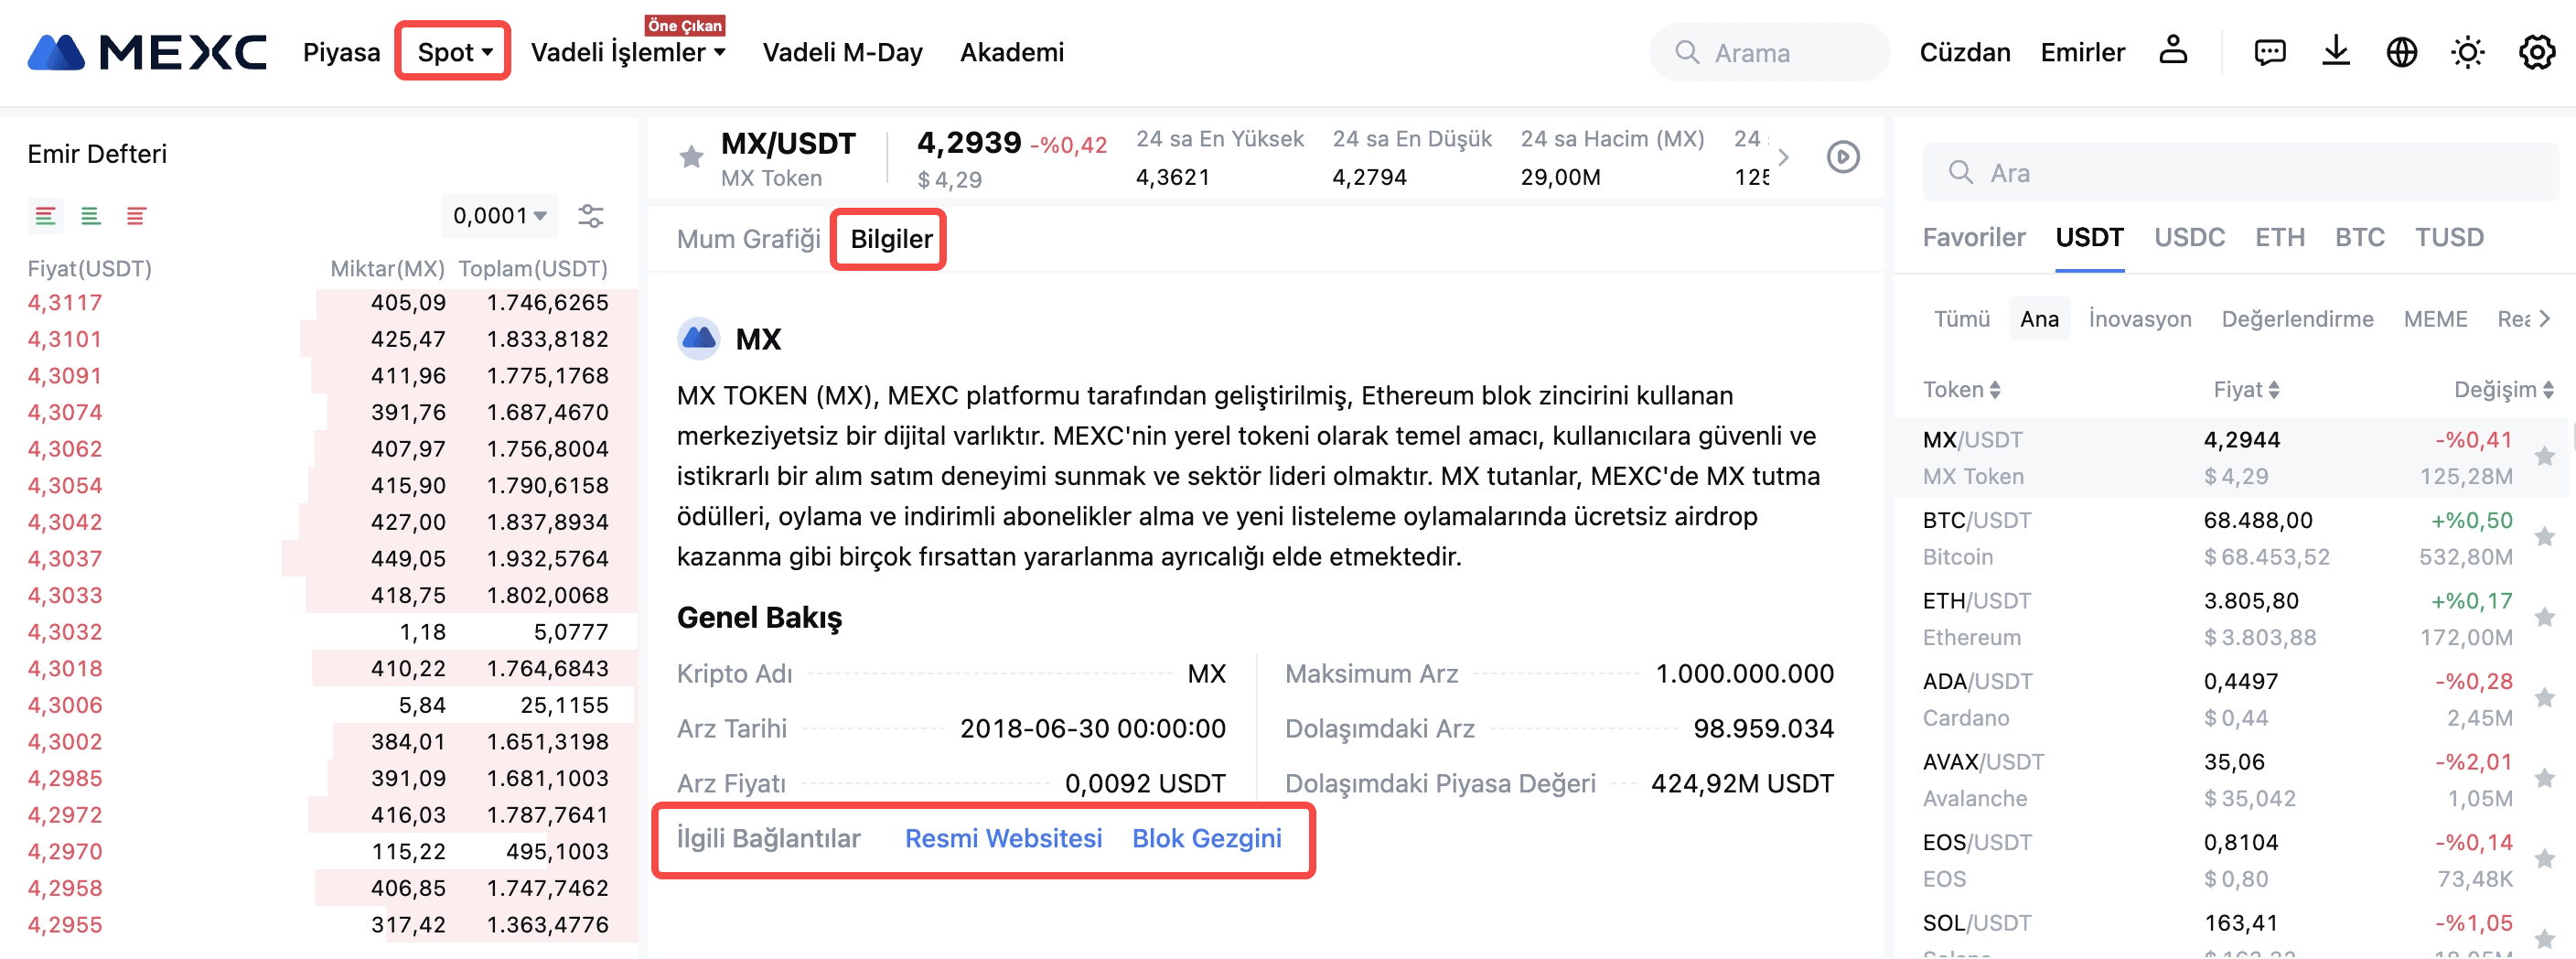Open the 0,0001 price precision dropdown
2576x959 pixels.
coord(498,216)
